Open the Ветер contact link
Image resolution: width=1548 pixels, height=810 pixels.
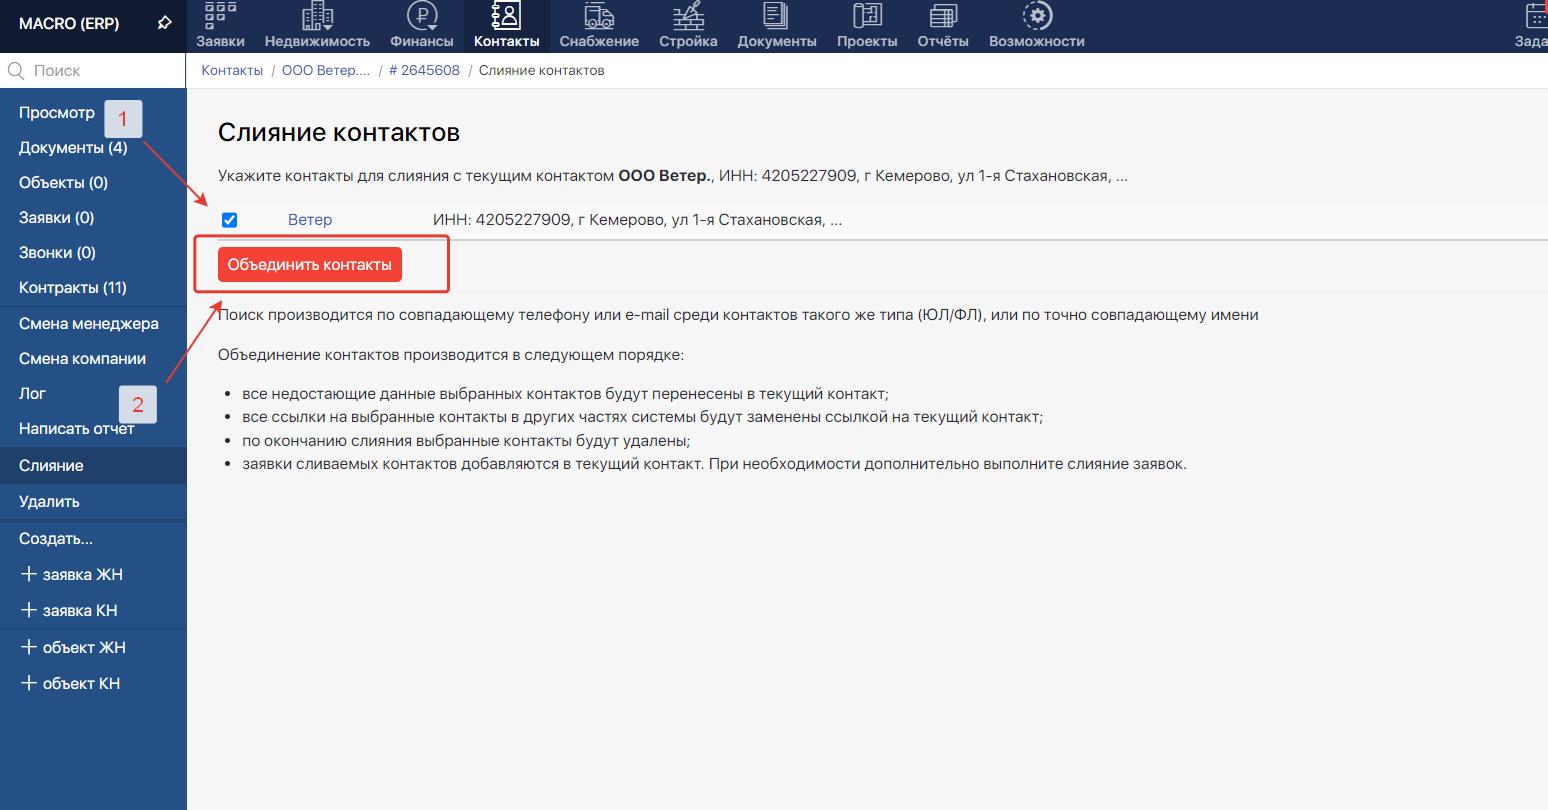[310, 220]
